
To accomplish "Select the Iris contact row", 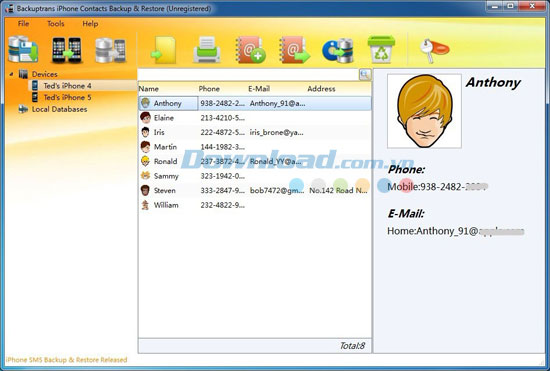I will 255,132.
